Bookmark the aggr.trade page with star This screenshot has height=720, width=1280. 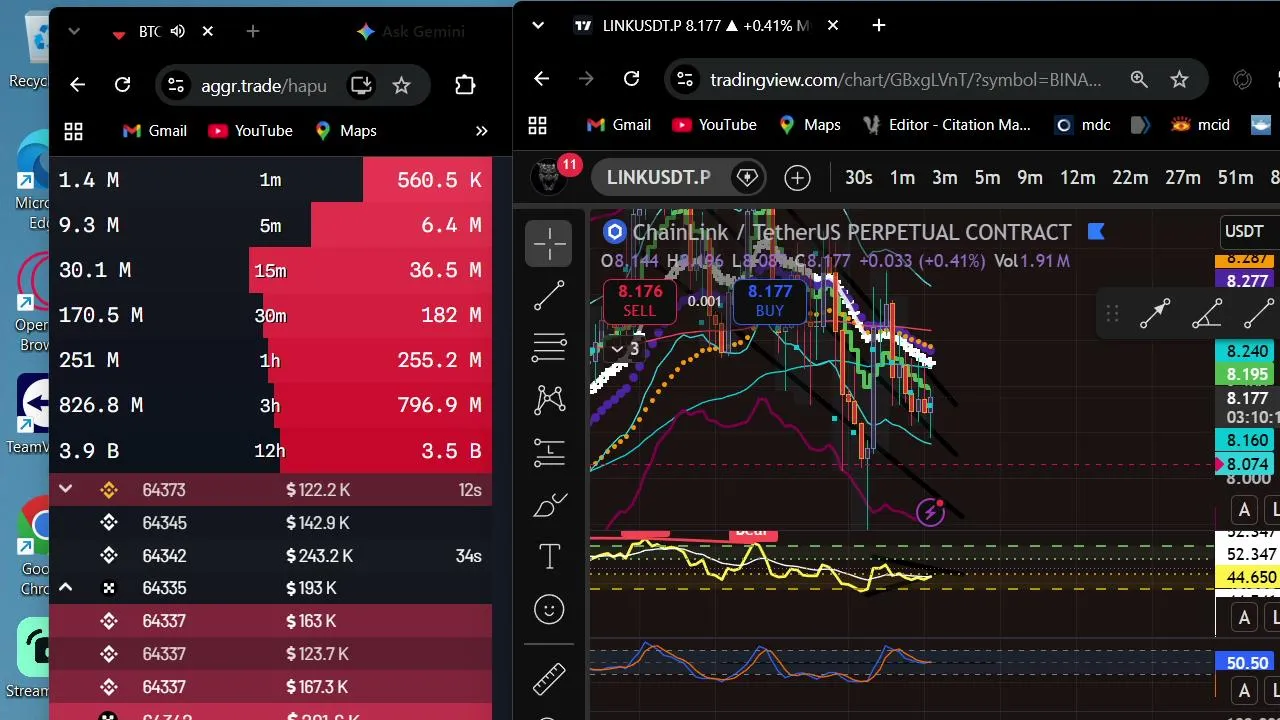(401, 85)
